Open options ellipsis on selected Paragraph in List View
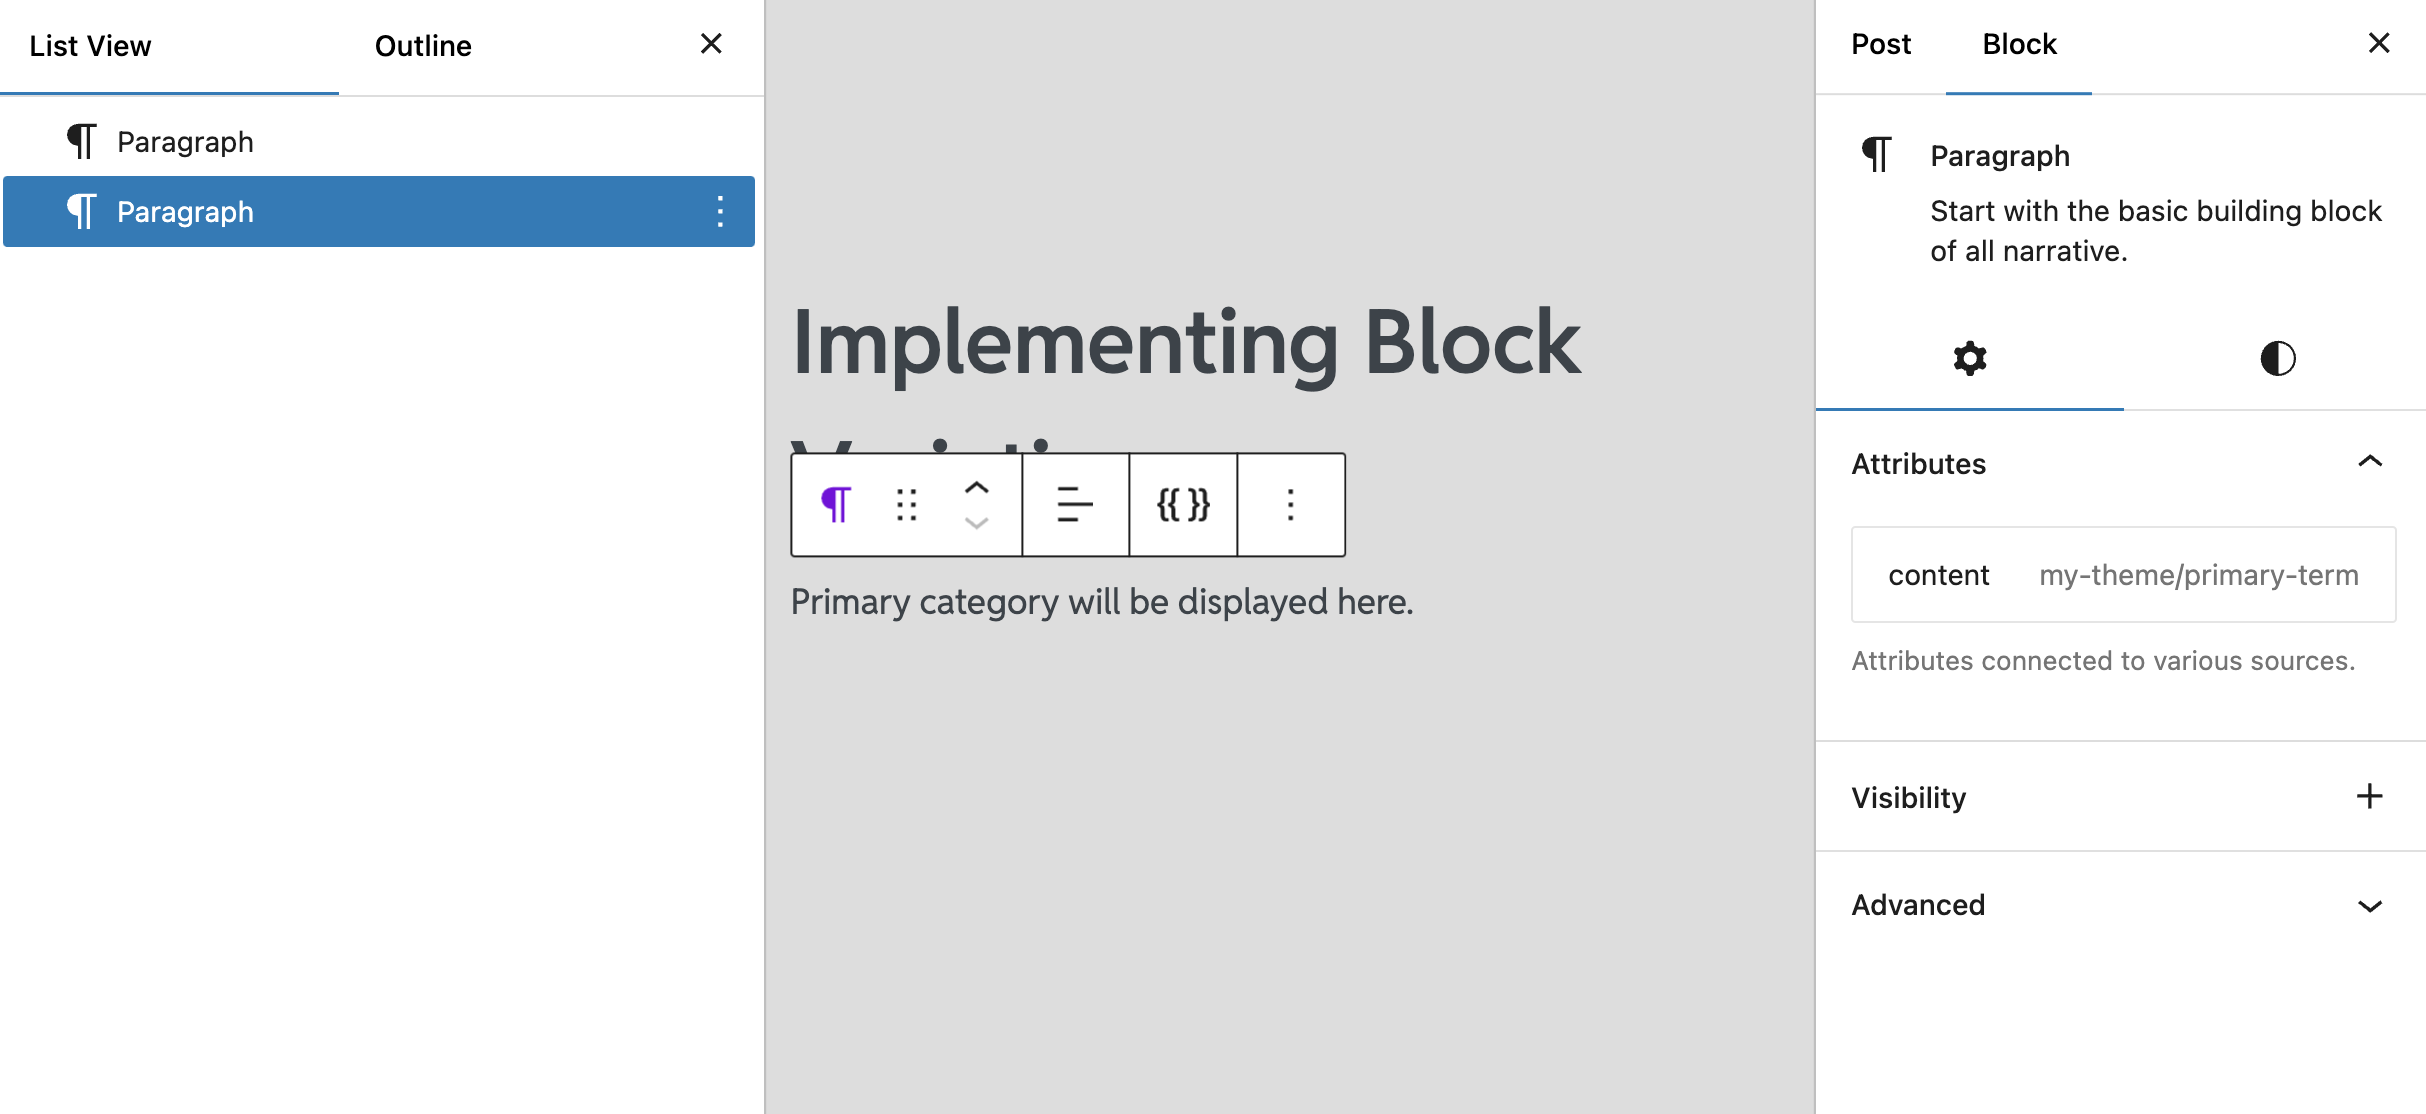The height and width of the screenshot is (1114, 2426). coord(720,211)
